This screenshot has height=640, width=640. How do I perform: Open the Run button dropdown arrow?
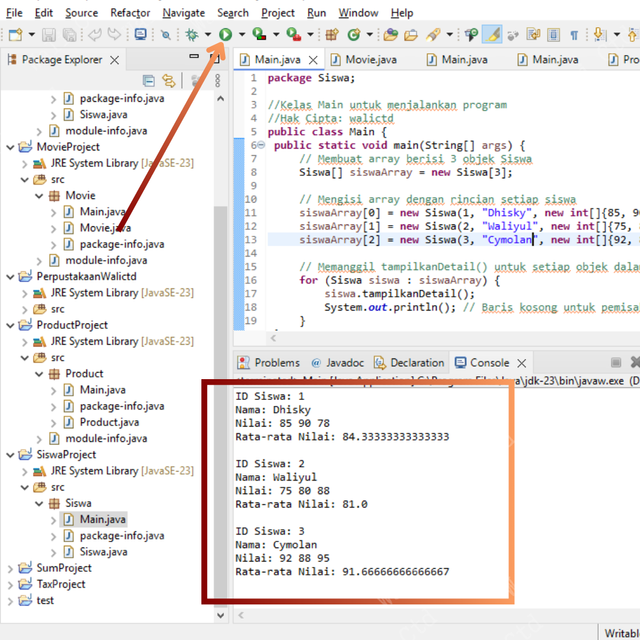point(240,34)
